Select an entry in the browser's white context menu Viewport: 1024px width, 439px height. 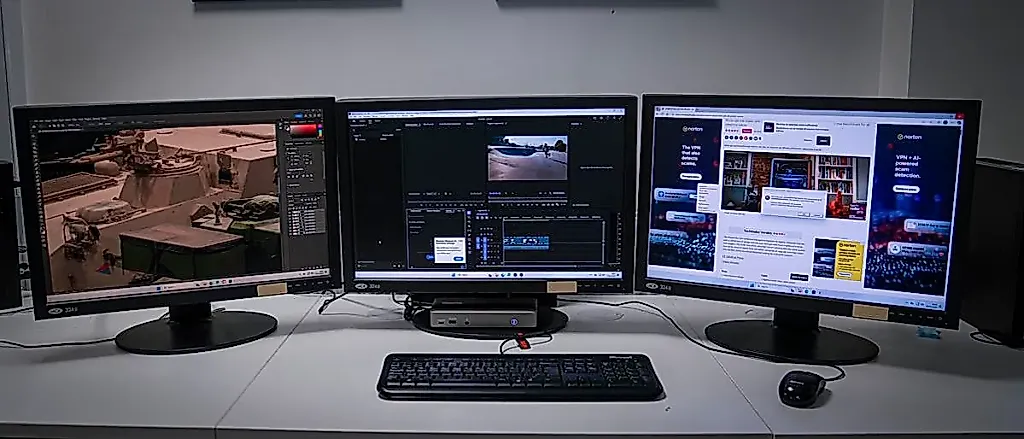point(708,198)
